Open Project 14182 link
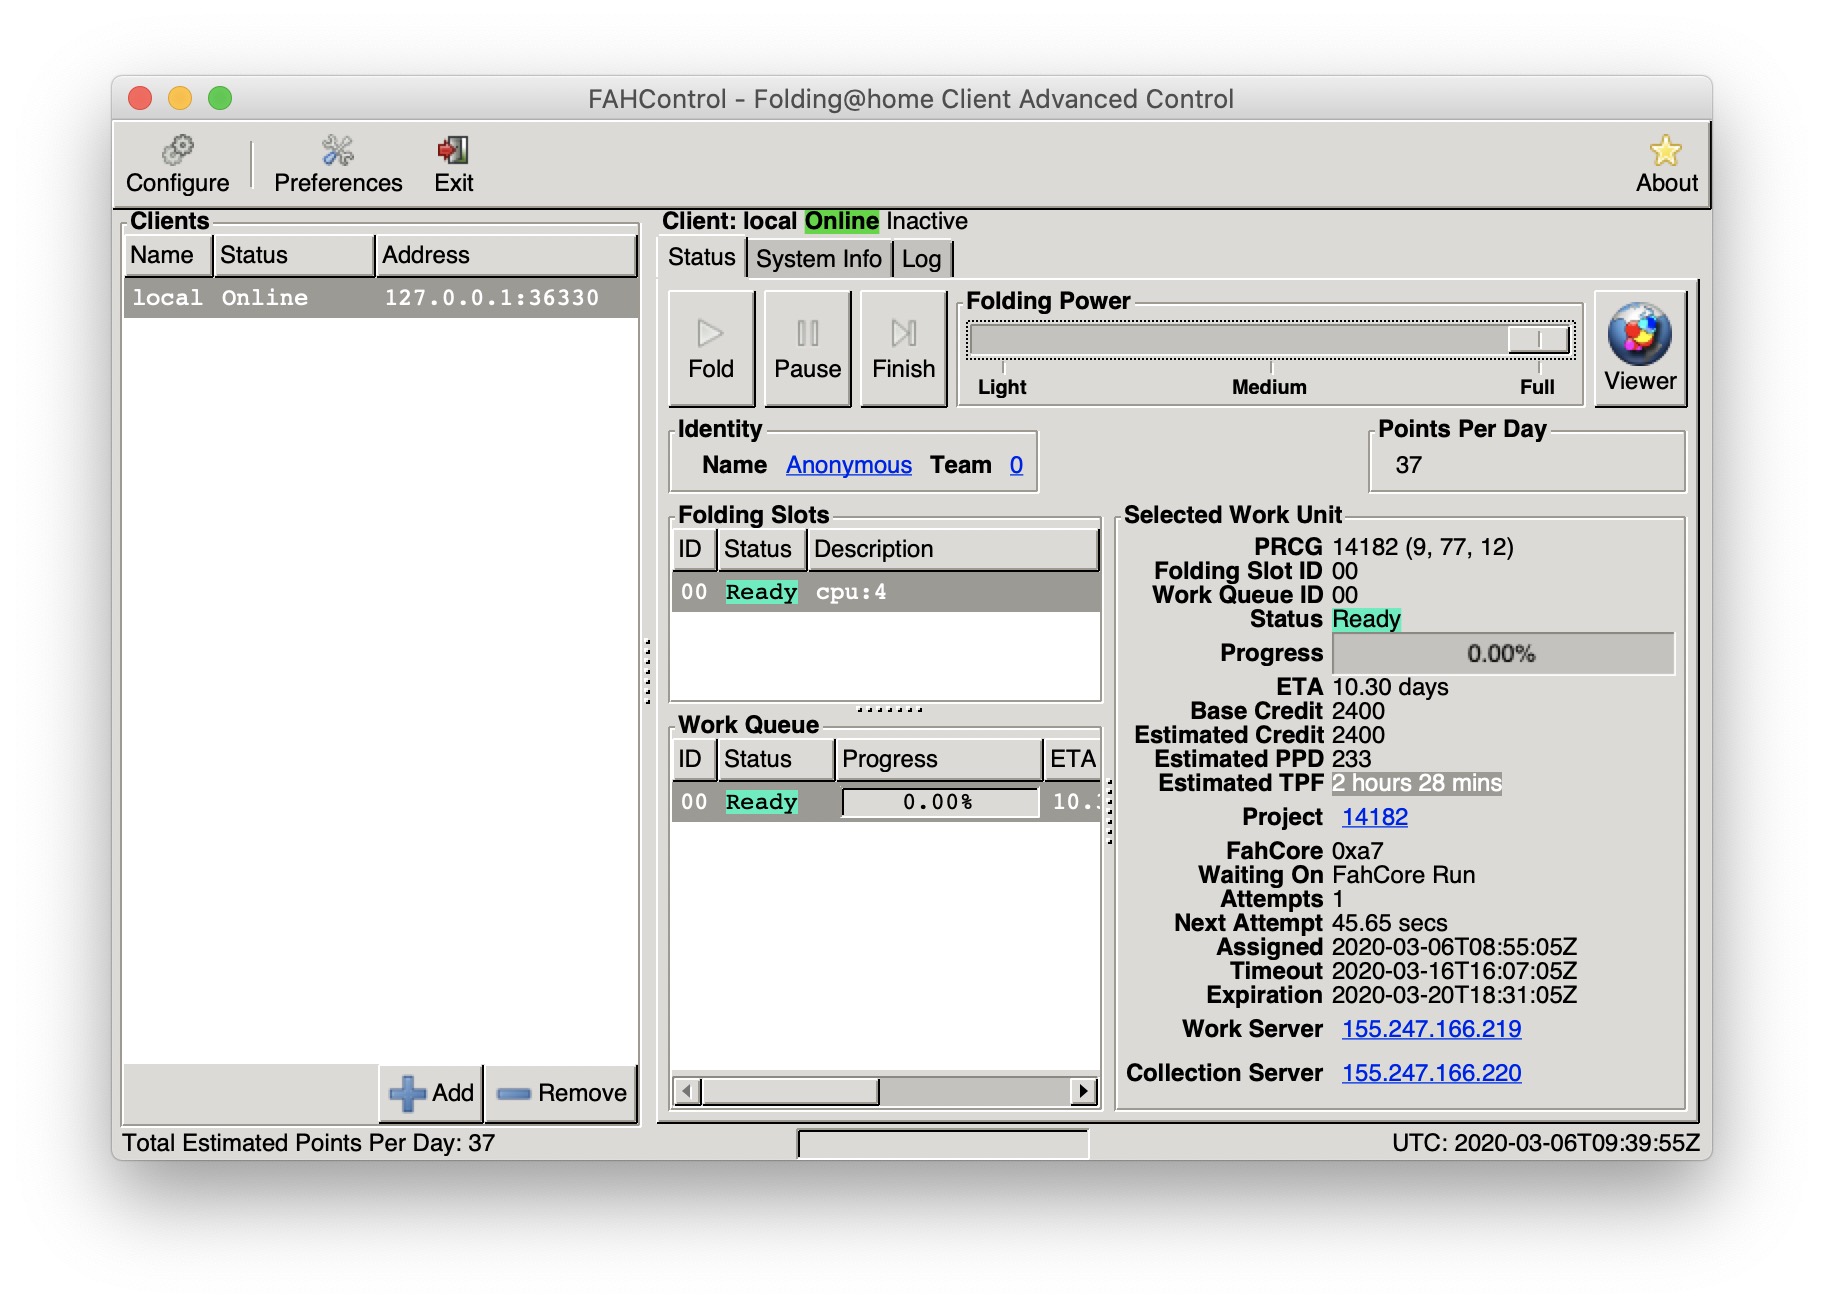The image size is (1824, 1308). (1374, 817)
